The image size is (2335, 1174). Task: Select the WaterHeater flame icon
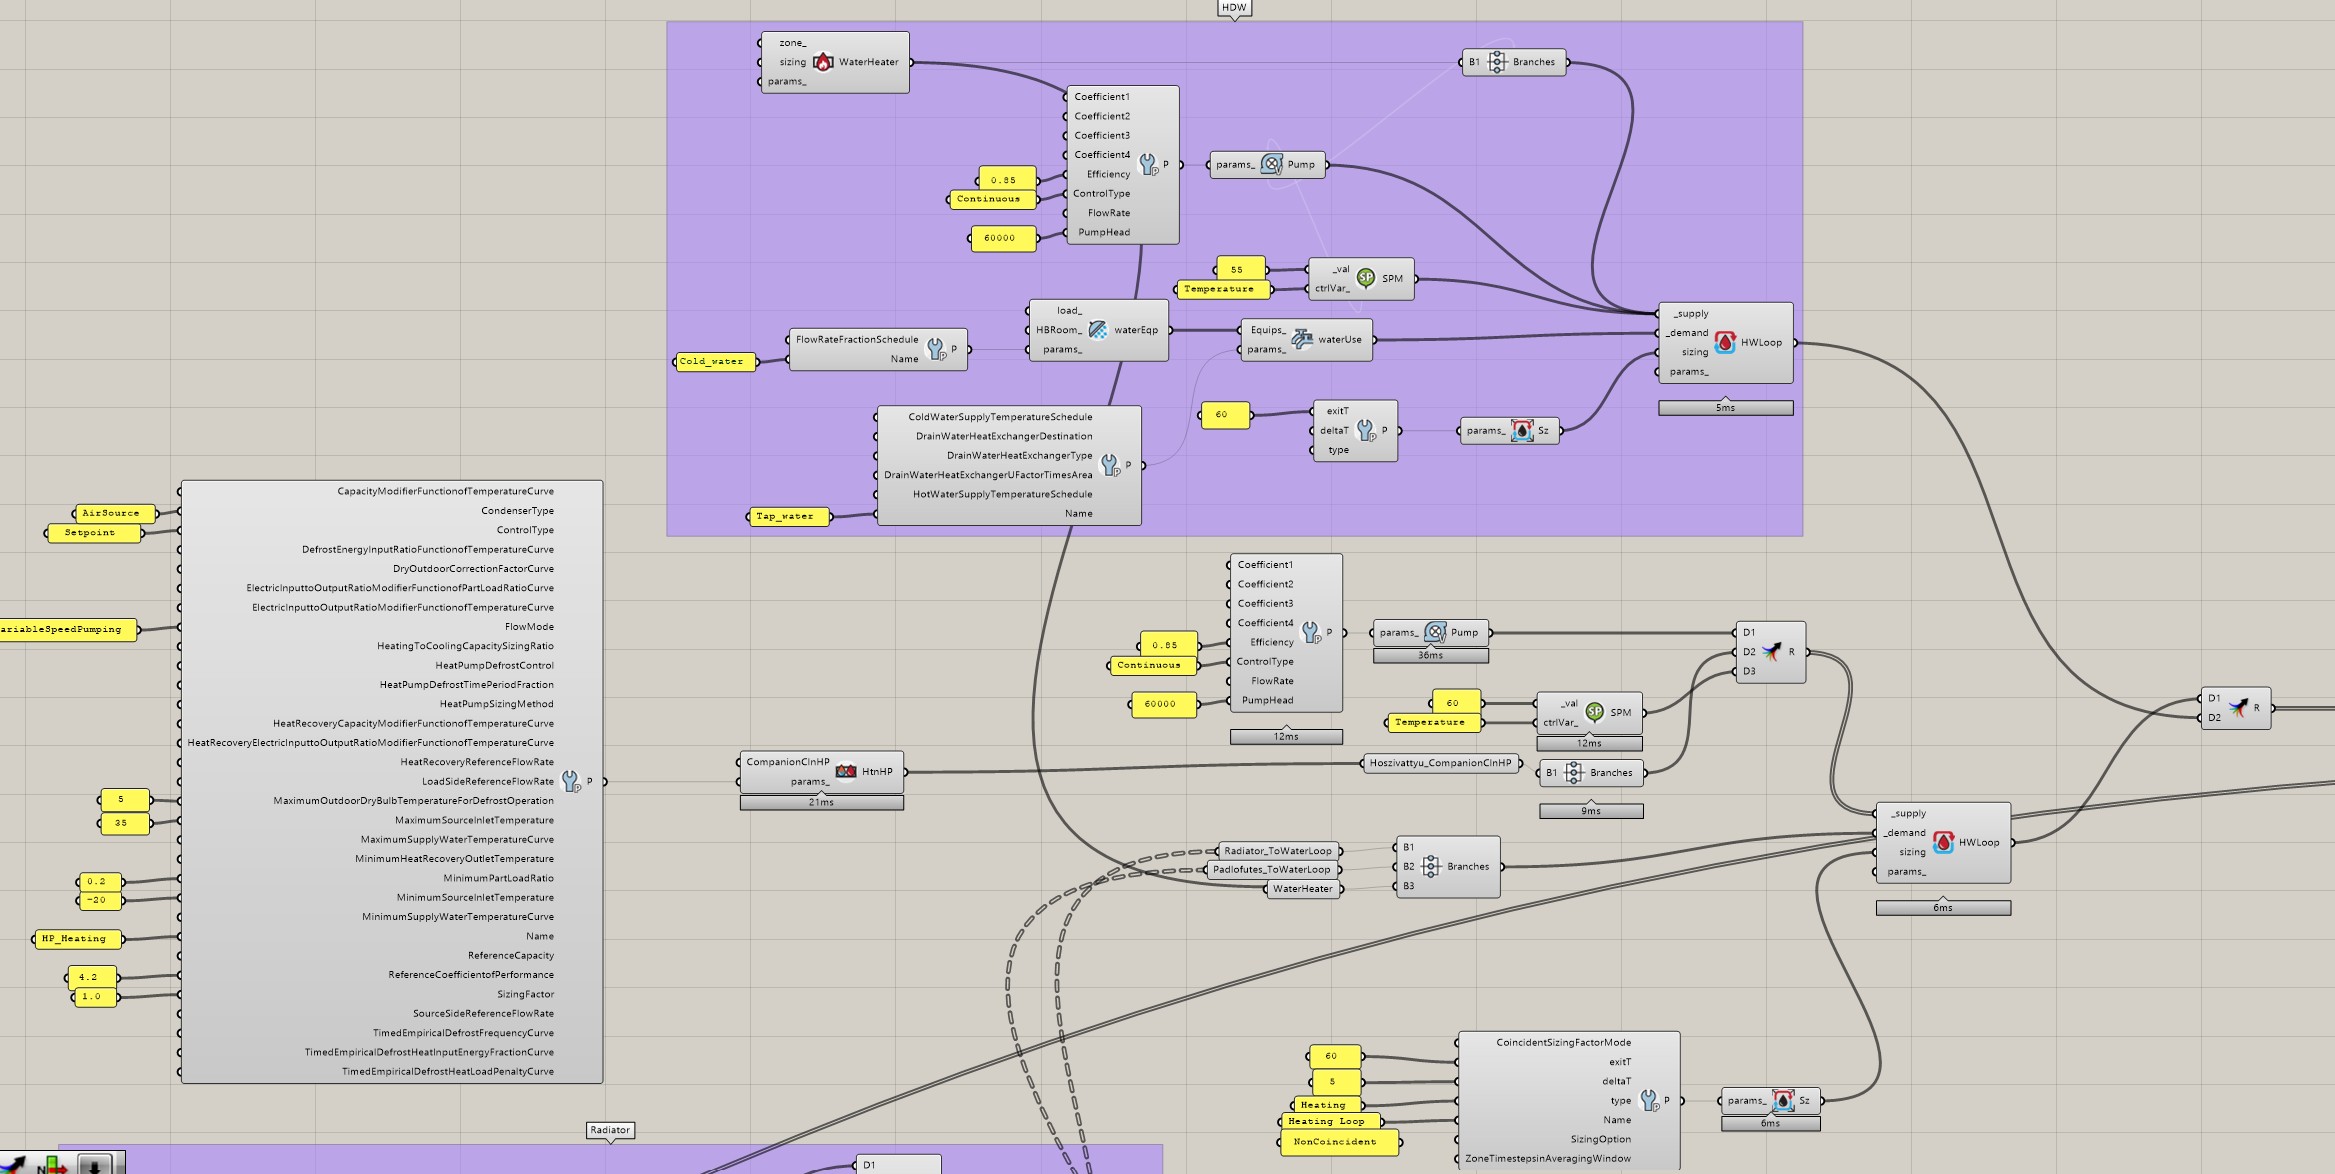click(823, 62)
